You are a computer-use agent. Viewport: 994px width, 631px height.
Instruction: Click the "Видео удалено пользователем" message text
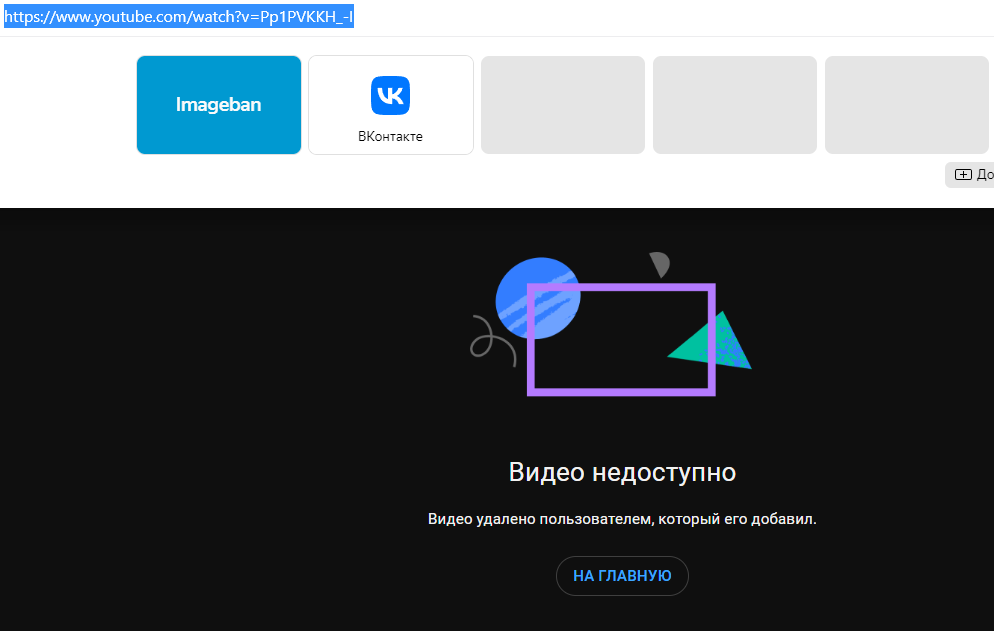622,520
